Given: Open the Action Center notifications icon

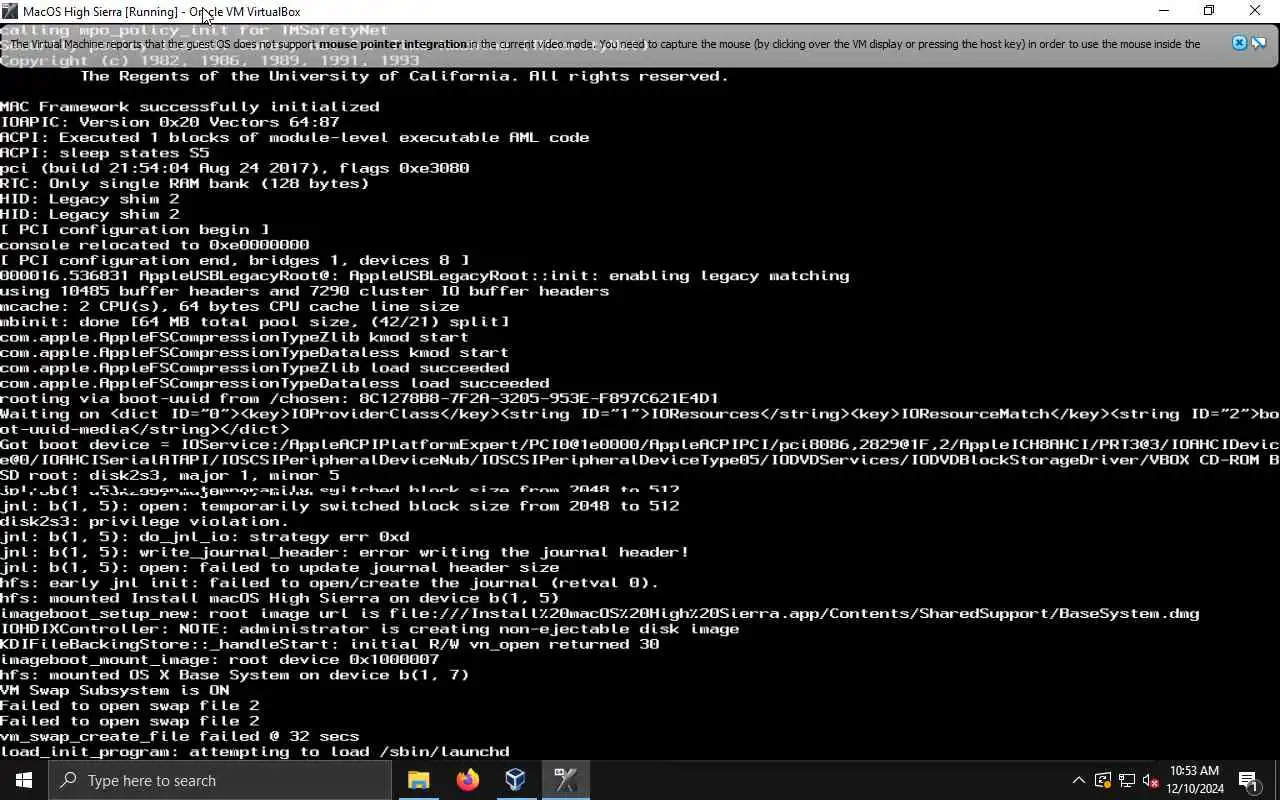Looking at the screenshot, I should pos(1249,780).
